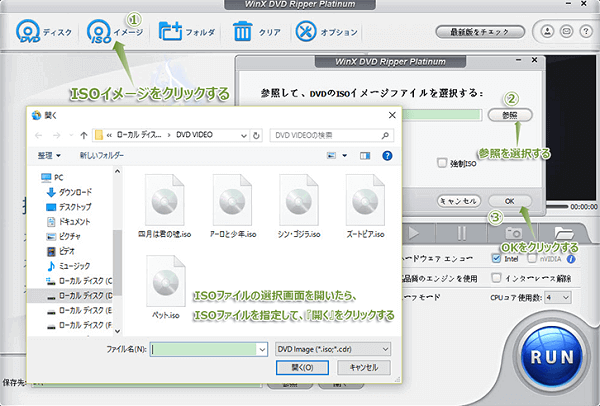Screen dimensions: 600x406
Task: Select the 四月は君の嘘.iso file
Action: click(165, 207)
